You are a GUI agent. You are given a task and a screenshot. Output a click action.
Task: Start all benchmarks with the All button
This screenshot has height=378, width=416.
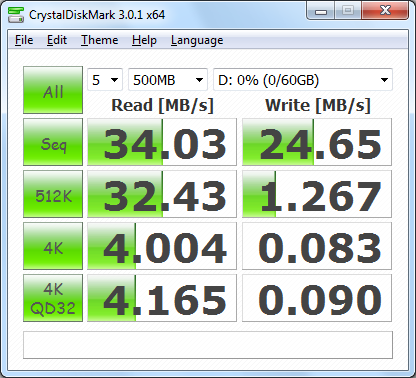pyautogui.click(x=53, y=90)
